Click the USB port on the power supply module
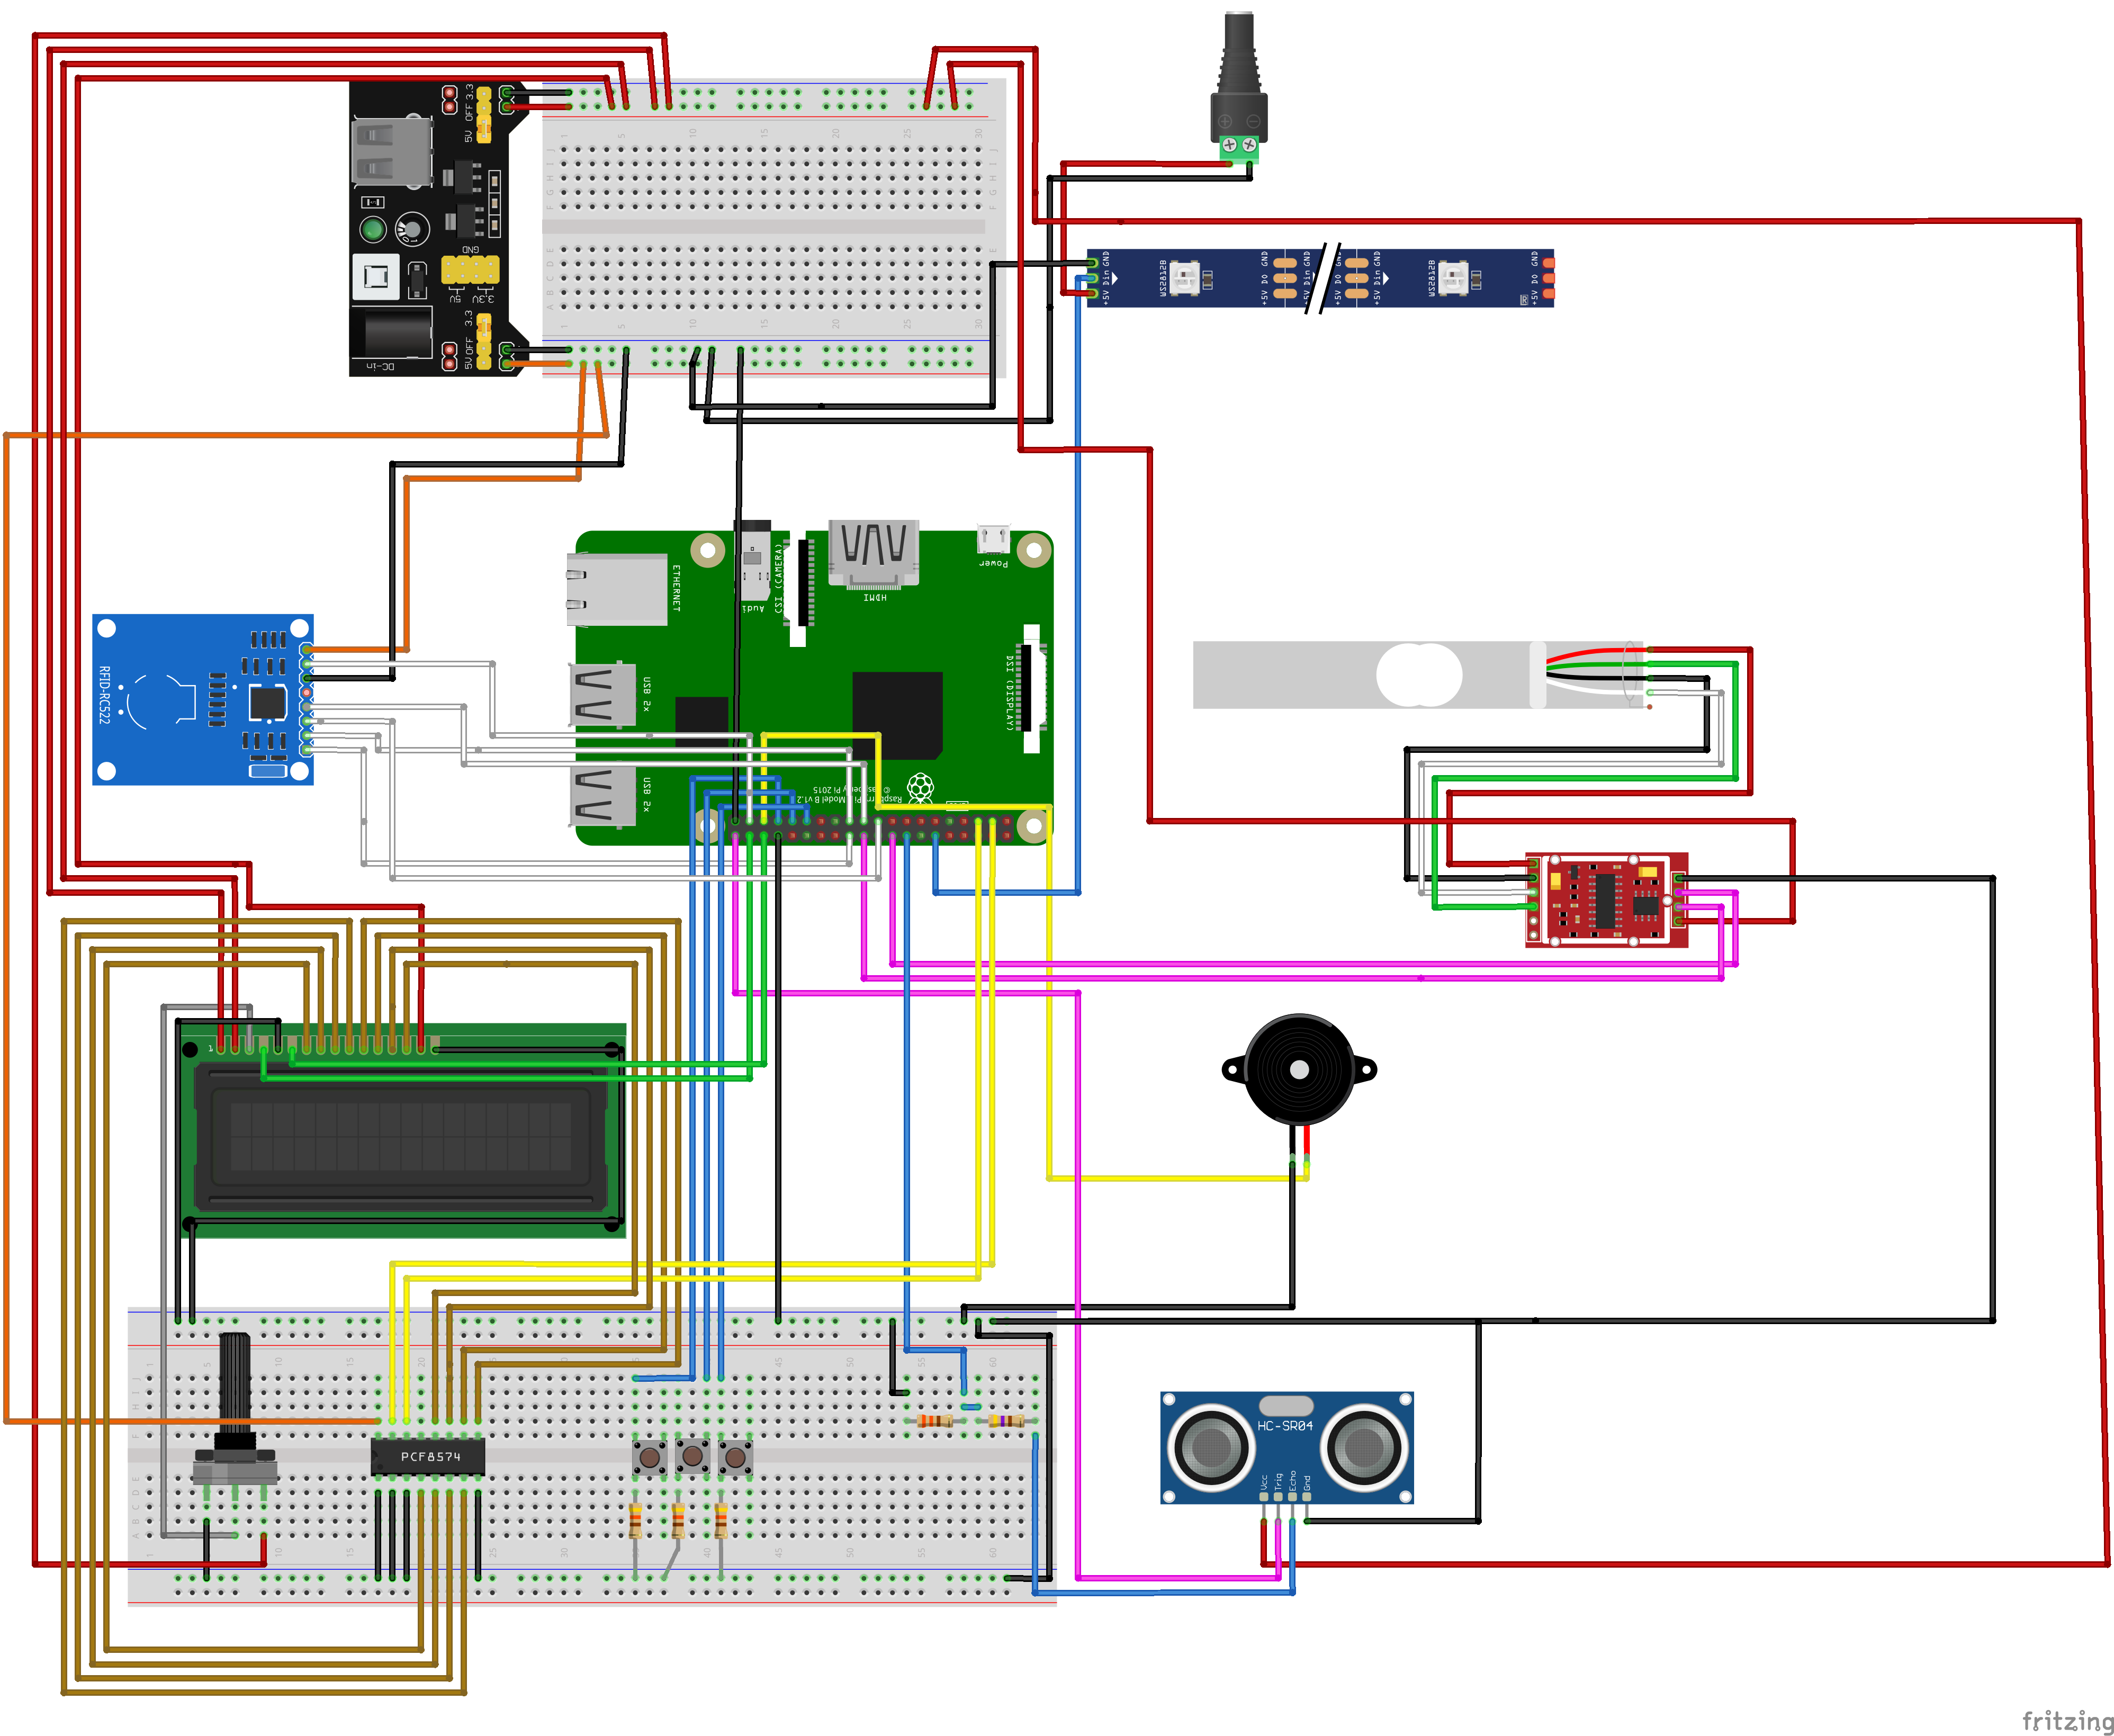 tap(393, 152)
